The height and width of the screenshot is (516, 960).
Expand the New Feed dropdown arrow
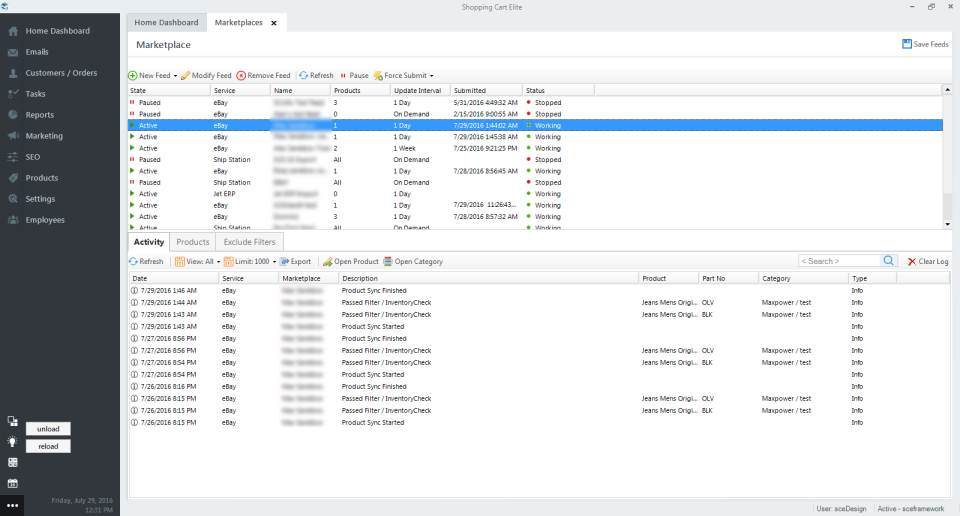tap(176, 76)
